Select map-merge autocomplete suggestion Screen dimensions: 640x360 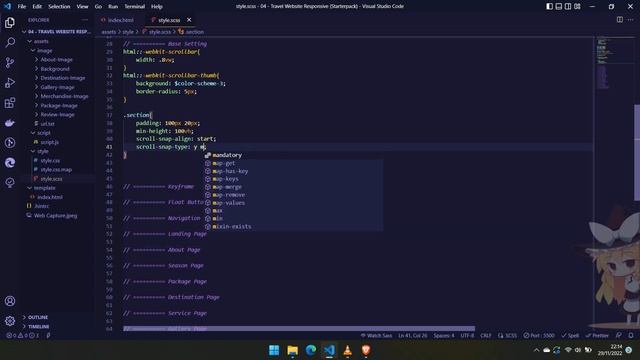(x=293, y=187)
